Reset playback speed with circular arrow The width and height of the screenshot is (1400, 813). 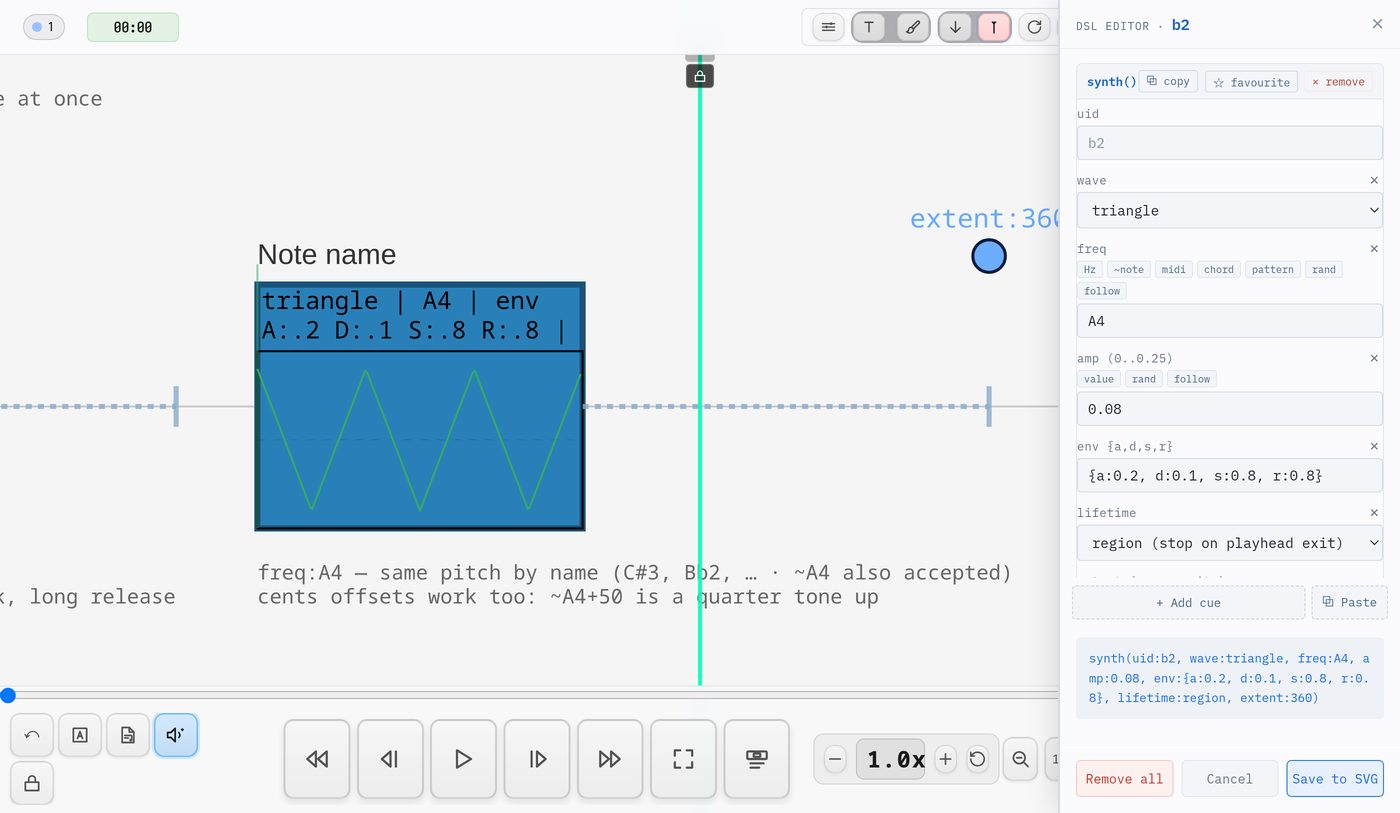click(978, 759)
